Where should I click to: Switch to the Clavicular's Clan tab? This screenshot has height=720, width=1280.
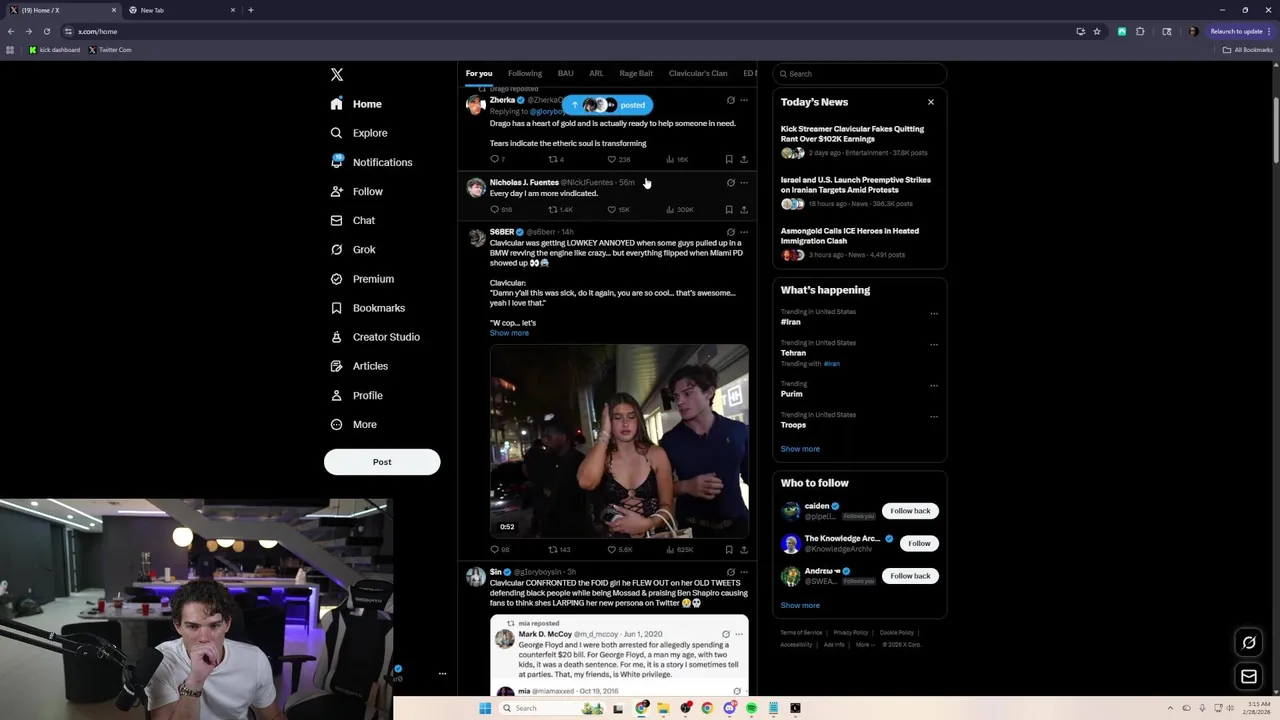(x=698, y=73)
